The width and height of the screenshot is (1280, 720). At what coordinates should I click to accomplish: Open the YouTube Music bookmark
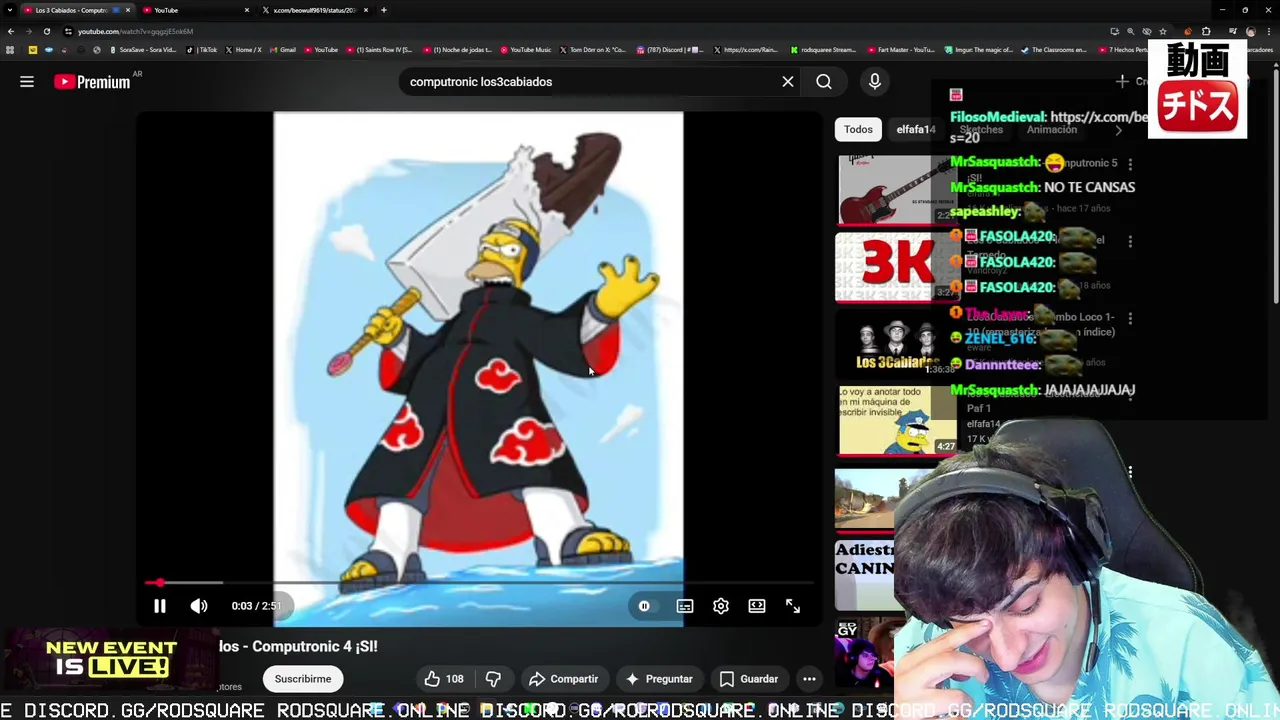point(526,49)
